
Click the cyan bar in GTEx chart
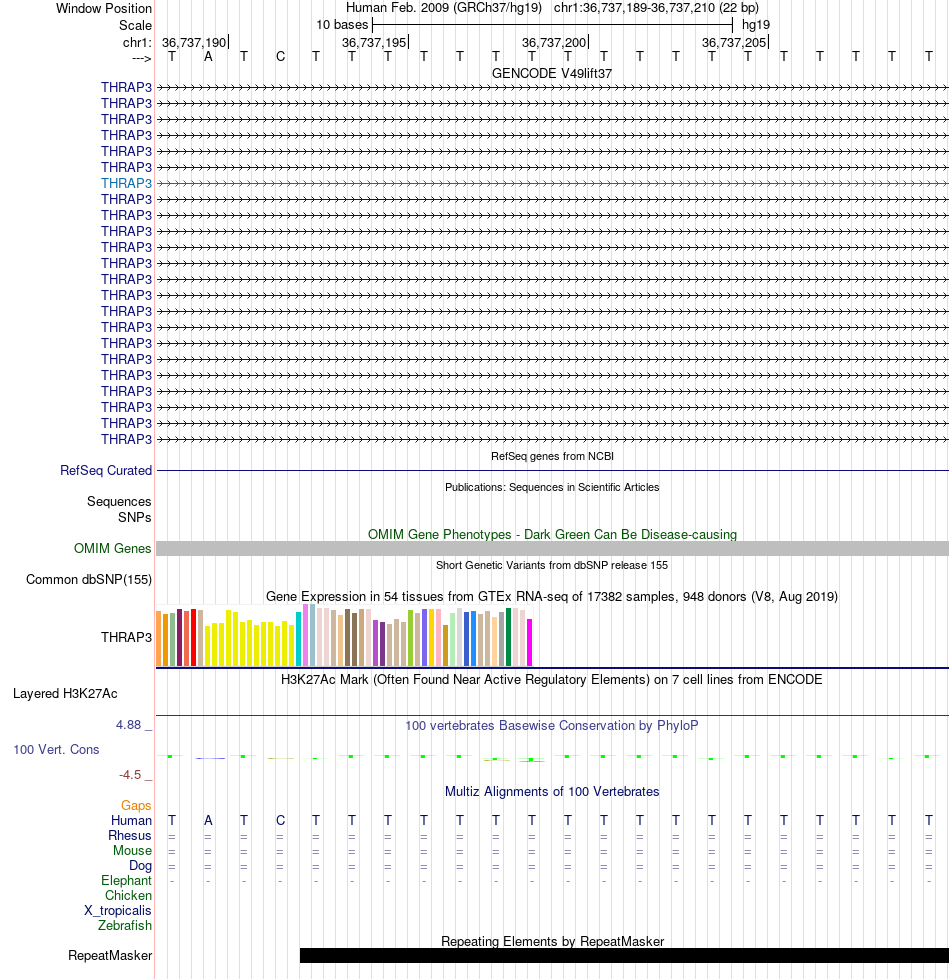point(298,639)
